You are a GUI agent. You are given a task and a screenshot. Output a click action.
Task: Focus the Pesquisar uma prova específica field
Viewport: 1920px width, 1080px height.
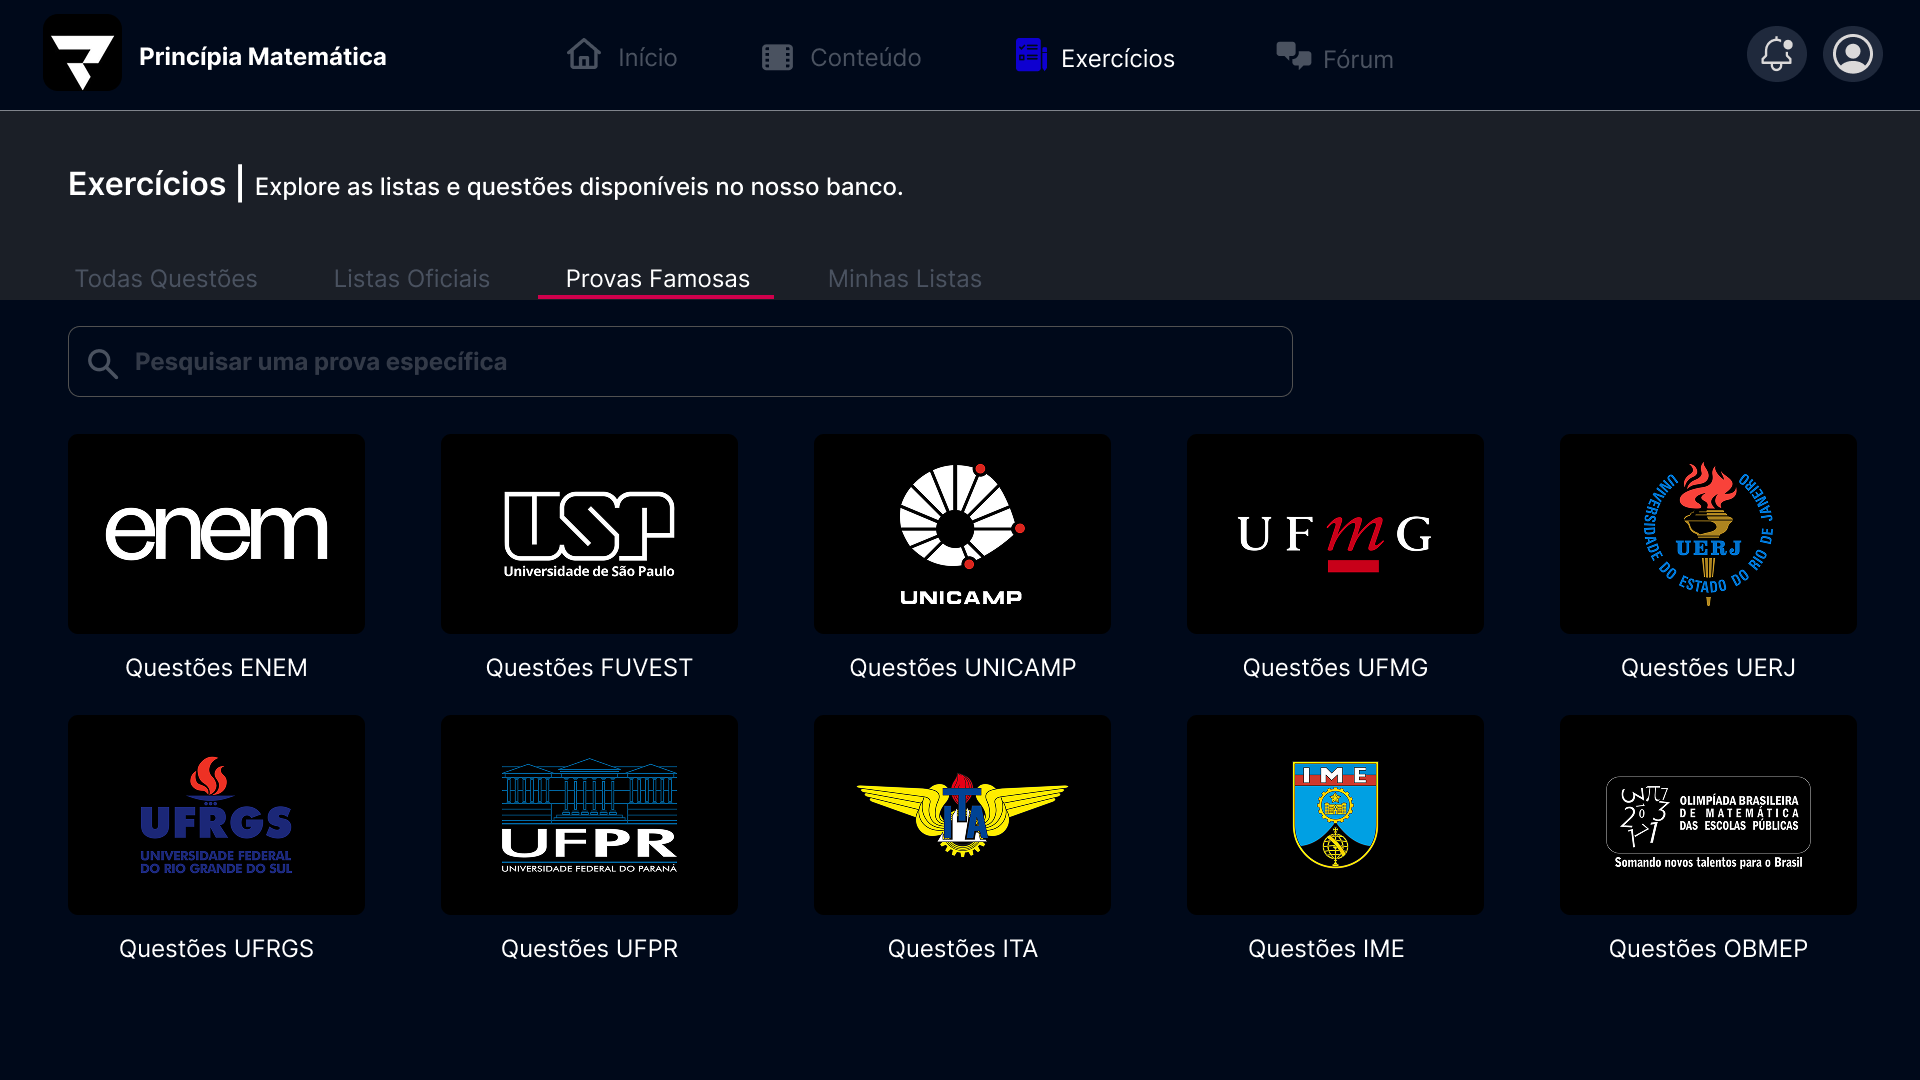(x=680, y=361)
